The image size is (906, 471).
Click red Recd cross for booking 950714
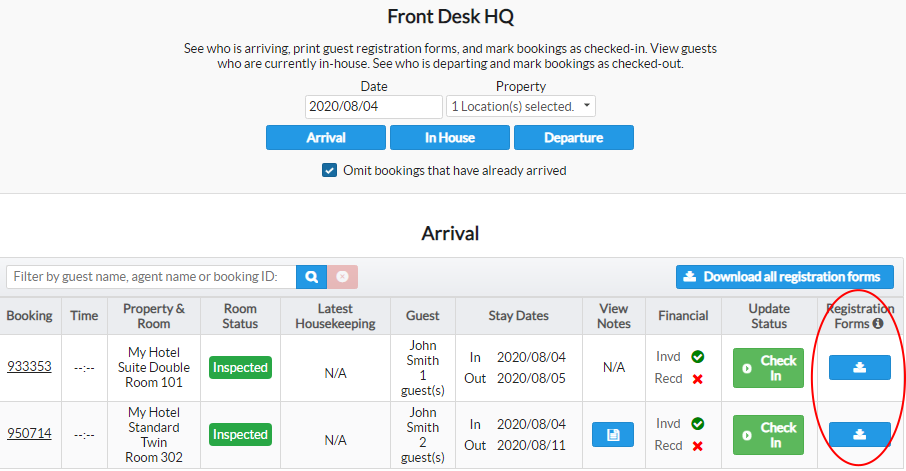point(697,445)
